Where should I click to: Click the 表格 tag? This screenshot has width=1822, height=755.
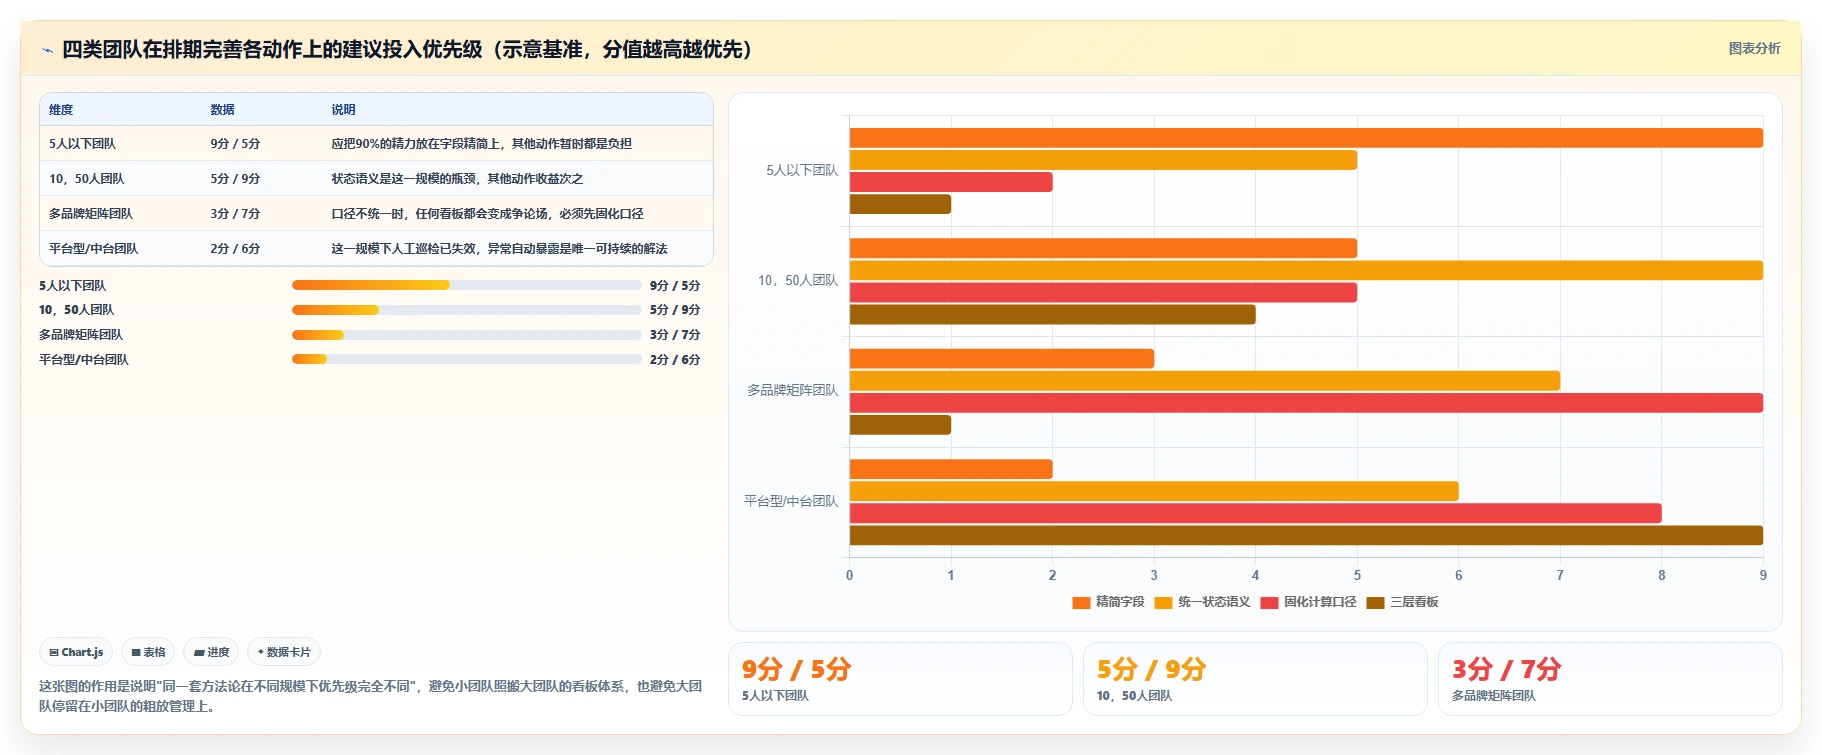pyautogui.click(x=148, y=652)
